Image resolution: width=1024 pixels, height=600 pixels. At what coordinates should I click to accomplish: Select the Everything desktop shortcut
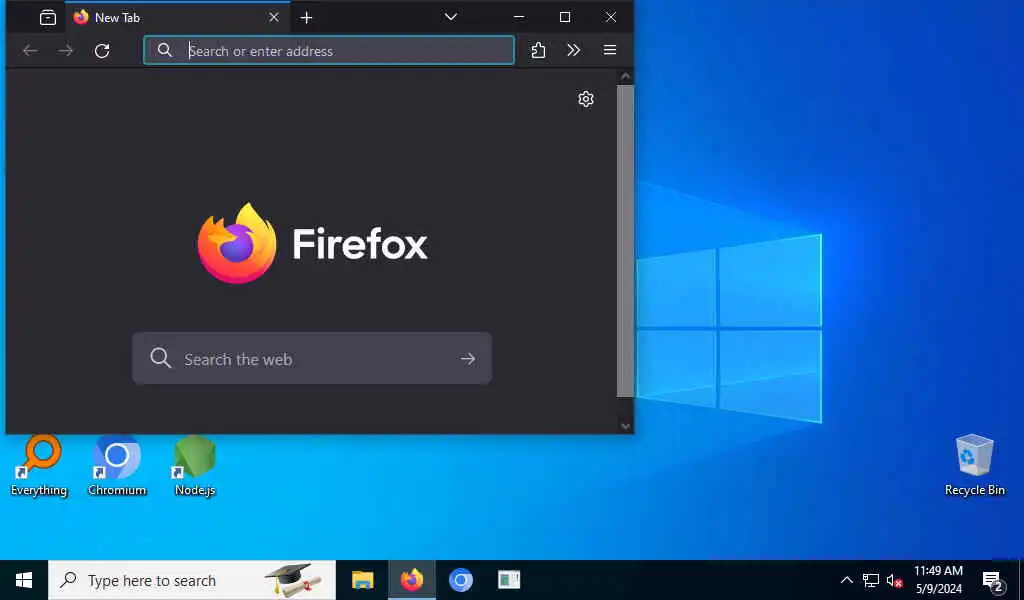[x=39, y=466]
